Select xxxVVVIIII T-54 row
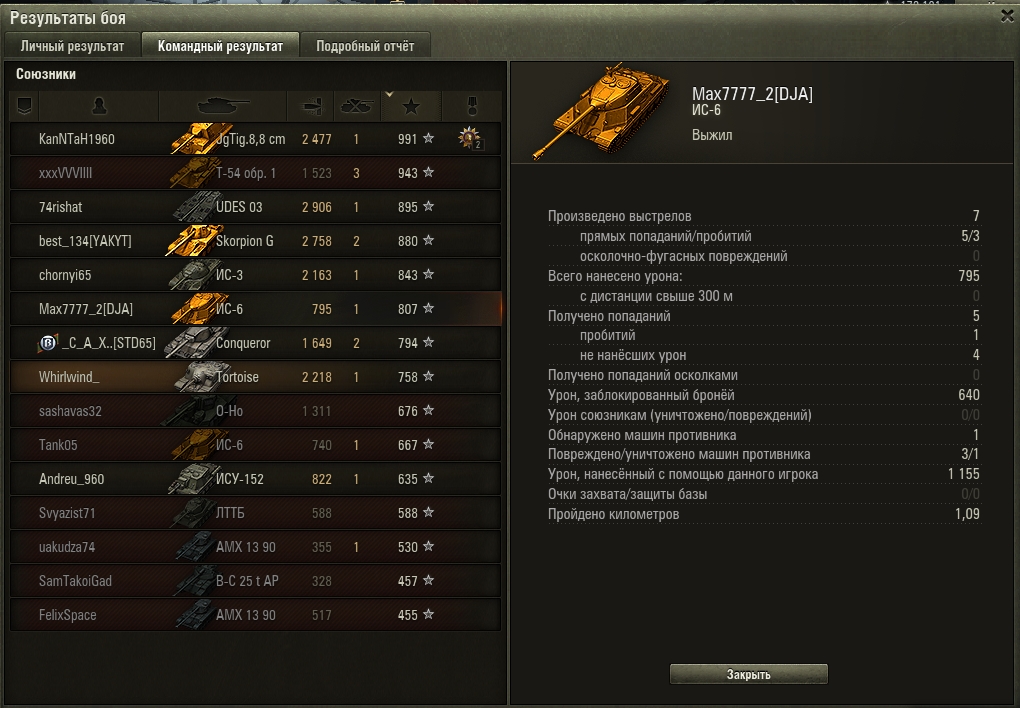The image size is (1020, 708). [256, 173]
